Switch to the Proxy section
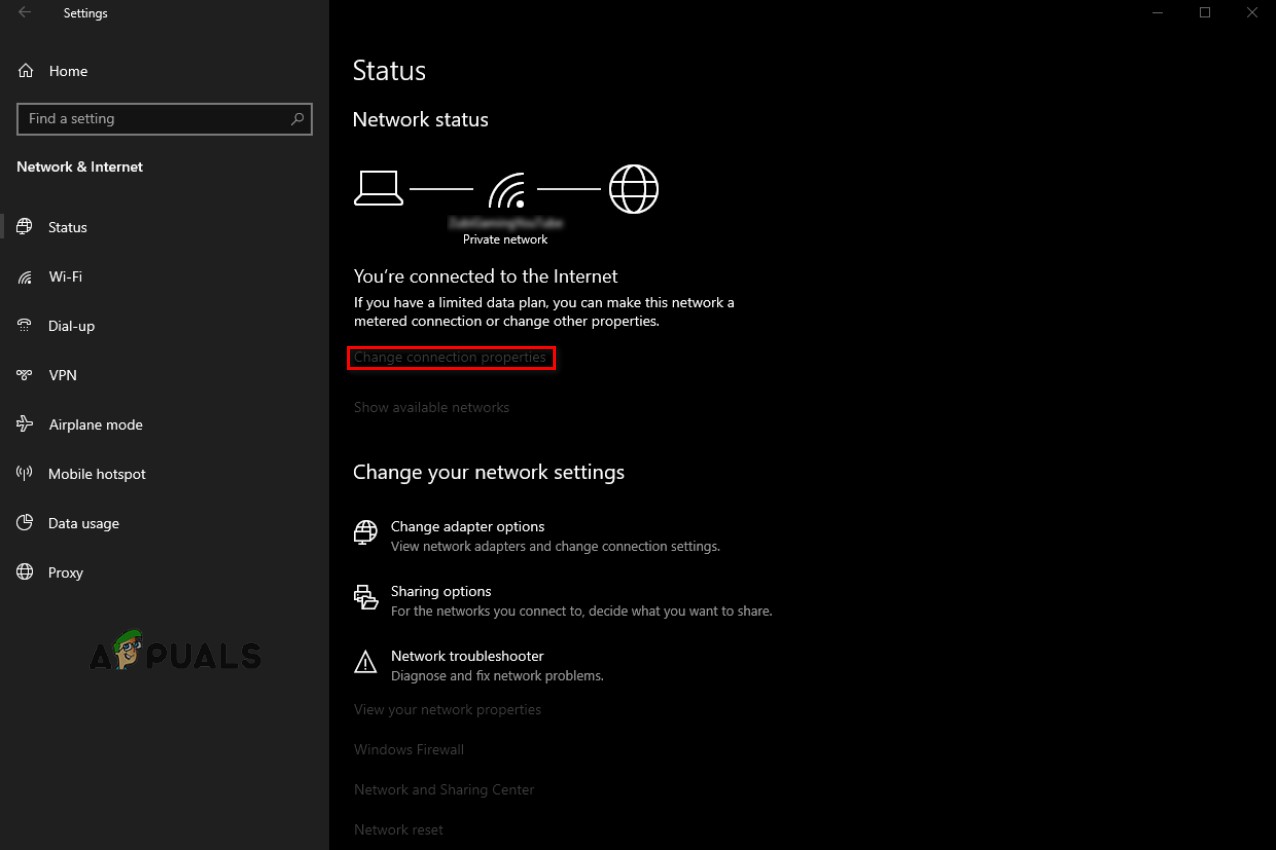Image resolution: width=1276 pixels, height=850 pixels. coord(65,572)
